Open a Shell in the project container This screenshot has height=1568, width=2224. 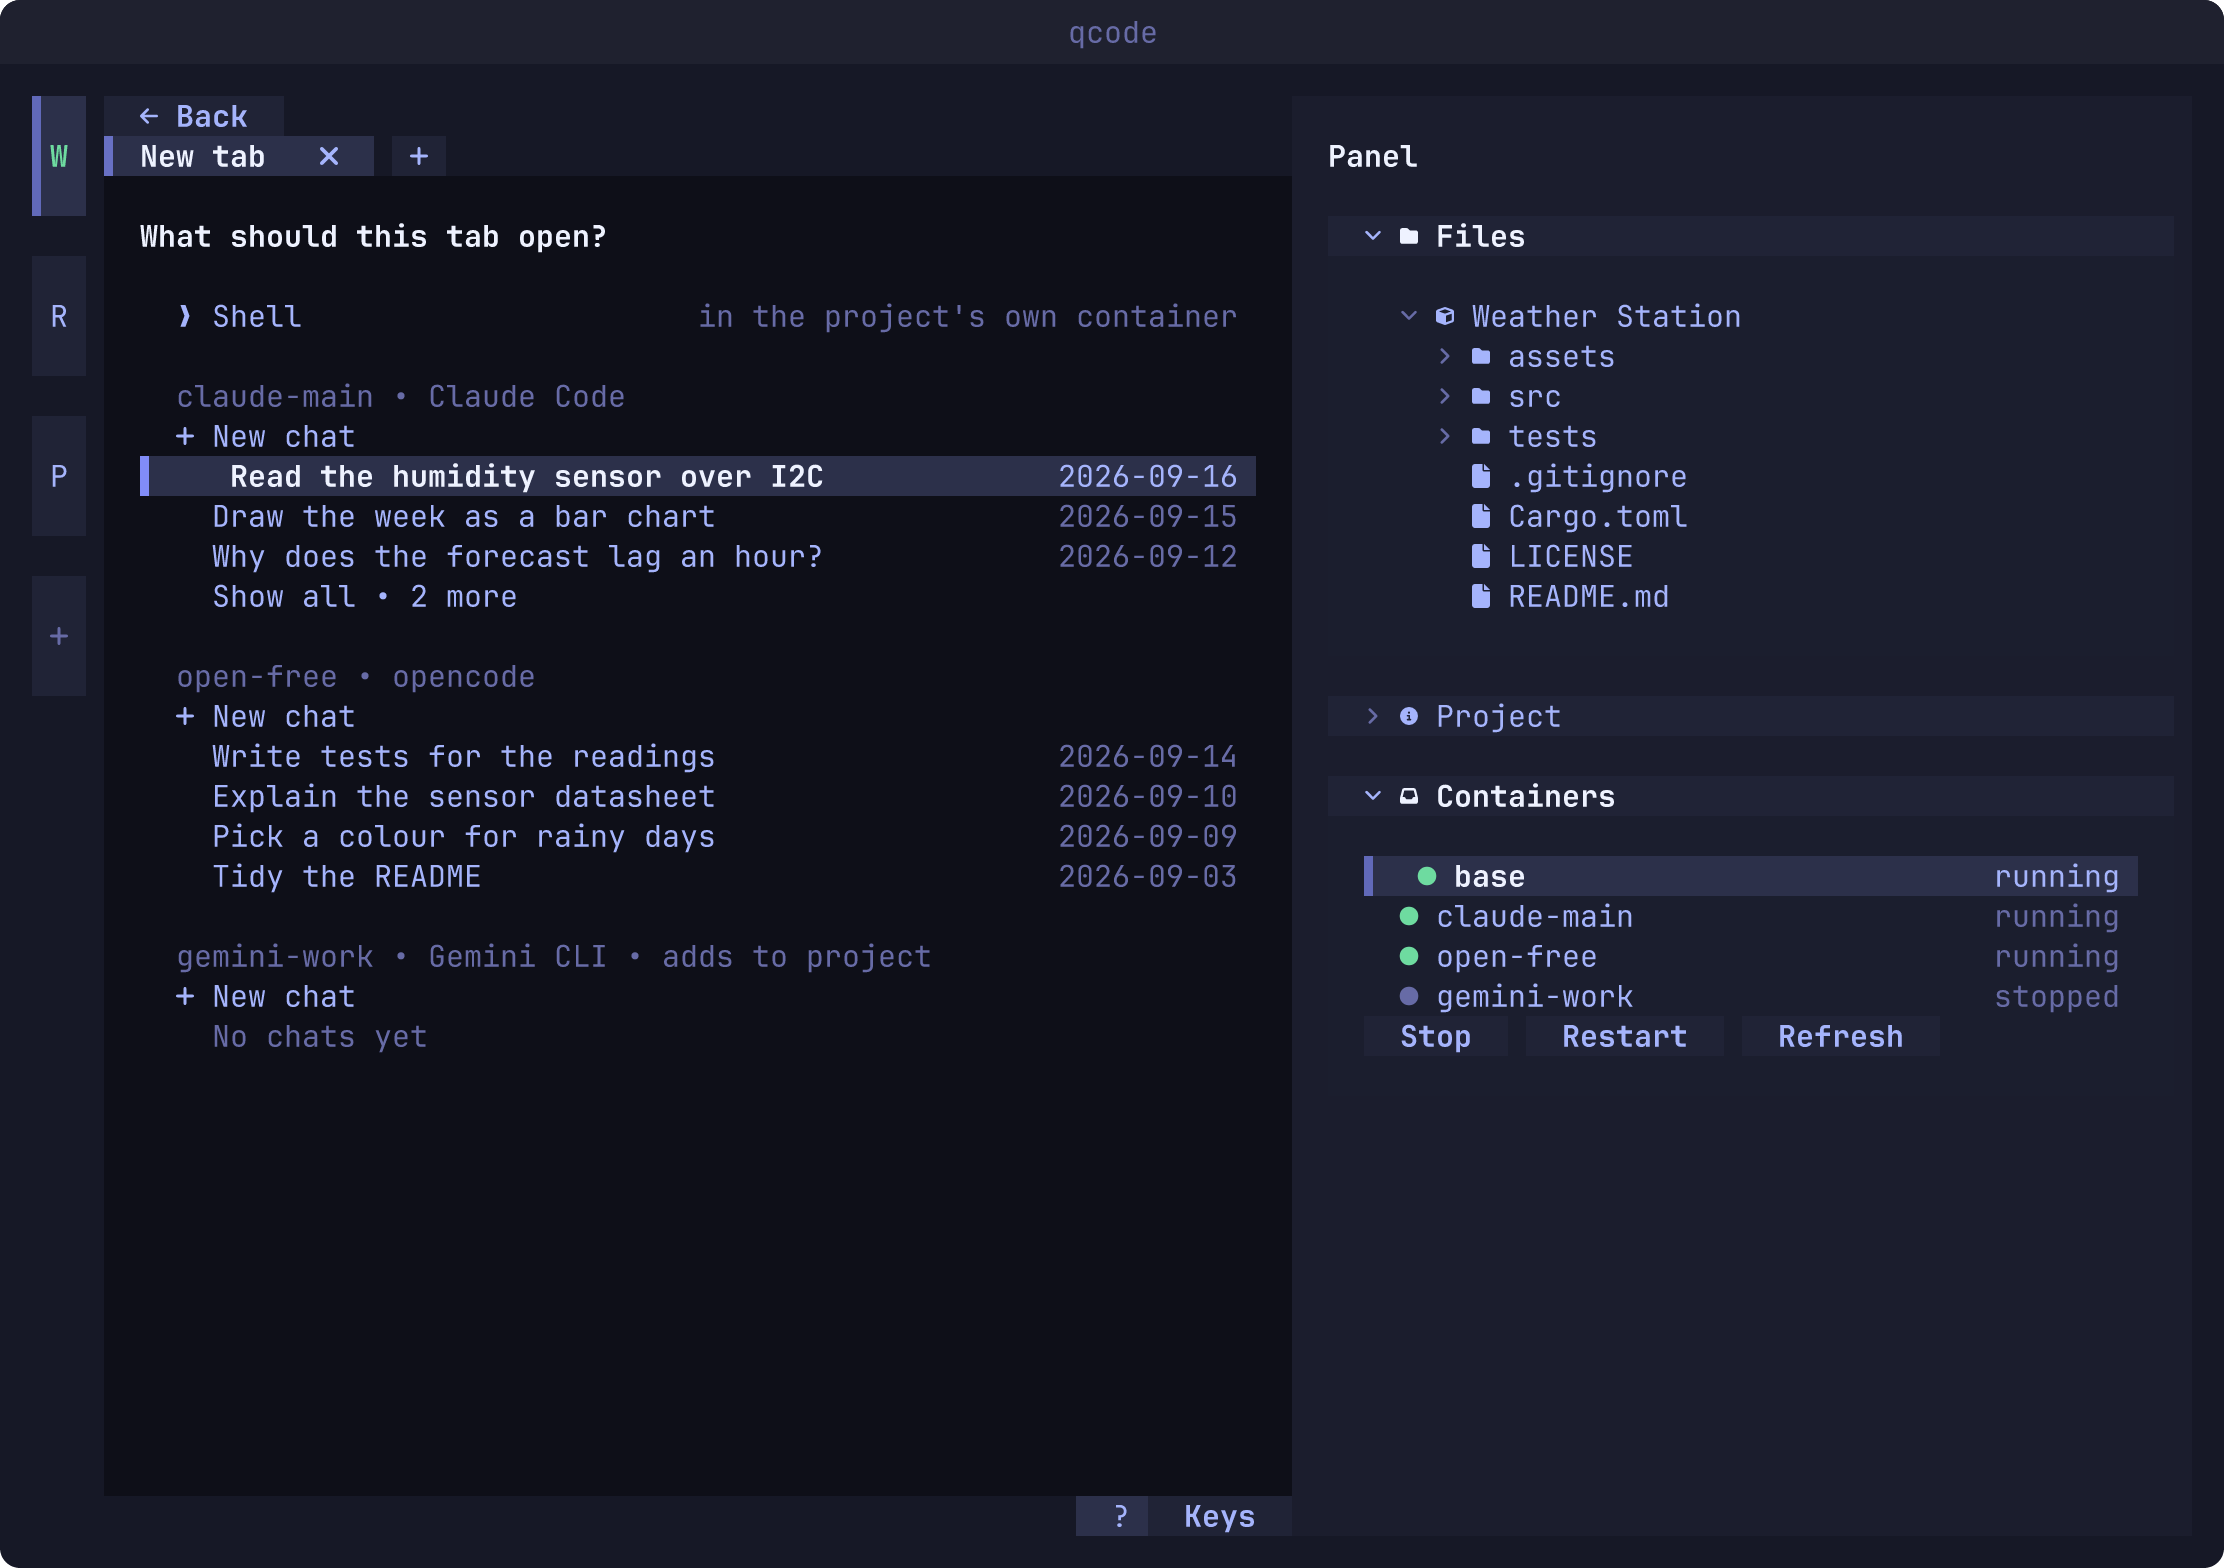[x=698, y=316]
